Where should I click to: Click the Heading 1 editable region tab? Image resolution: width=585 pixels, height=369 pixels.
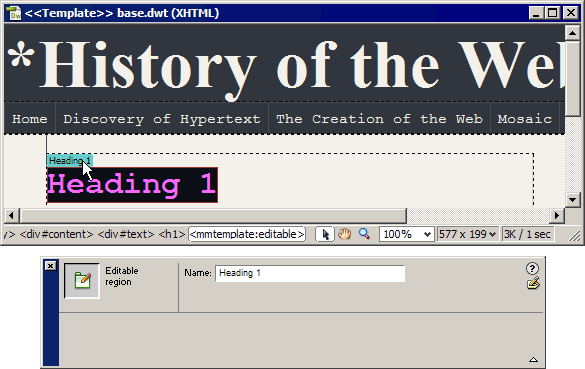tap(70, 161)
